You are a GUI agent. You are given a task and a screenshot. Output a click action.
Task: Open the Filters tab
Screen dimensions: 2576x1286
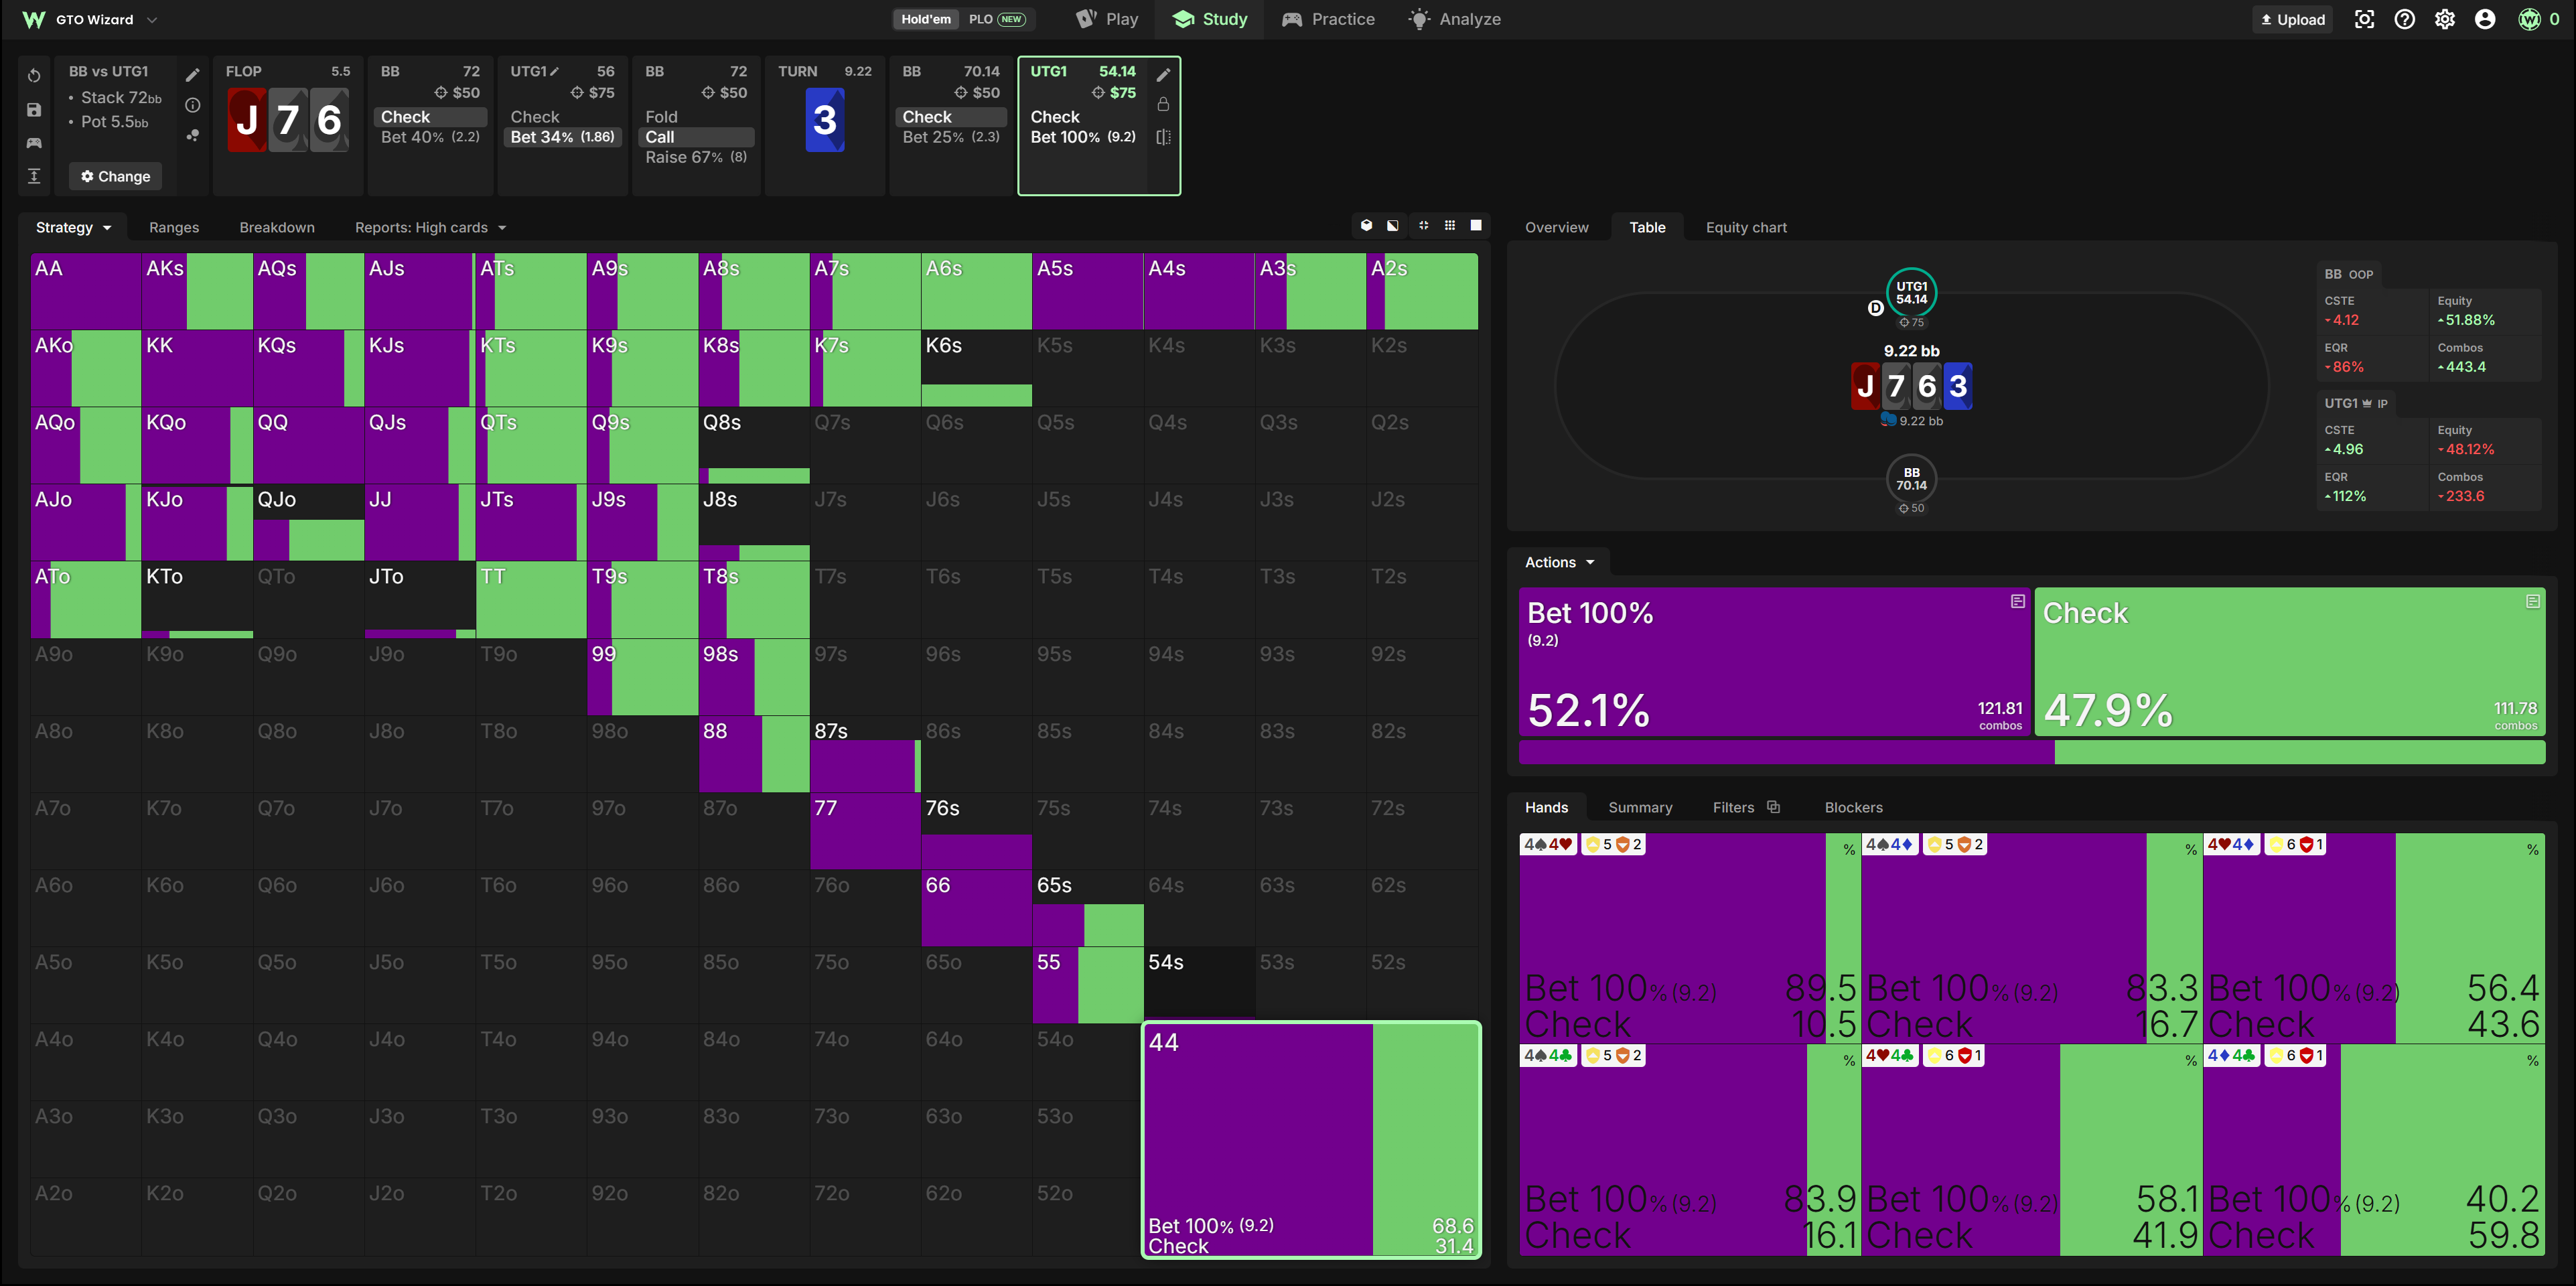(1745, 807)
